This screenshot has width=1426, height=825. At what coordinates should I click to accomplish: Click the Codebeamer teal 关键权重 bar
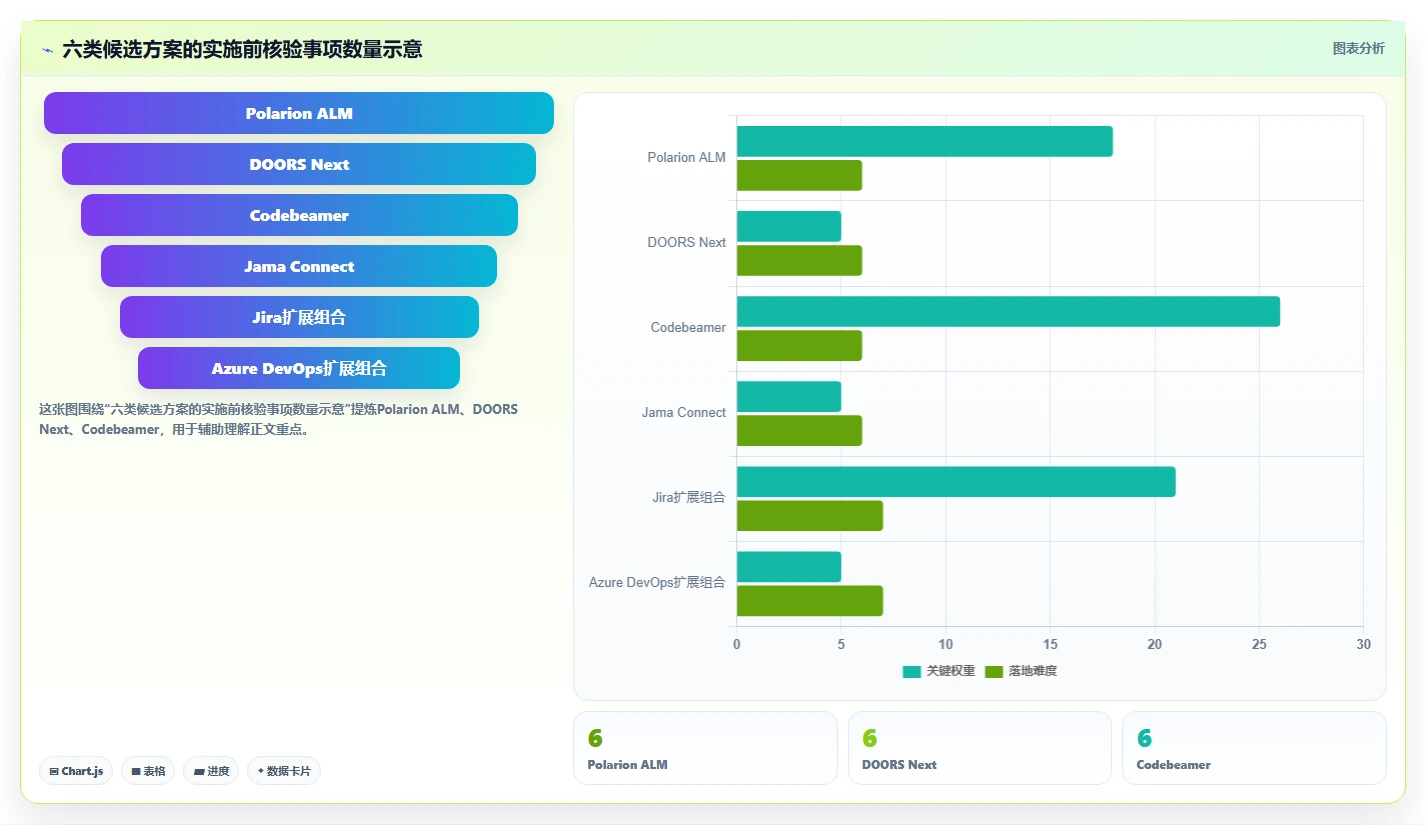[1008, 311]
